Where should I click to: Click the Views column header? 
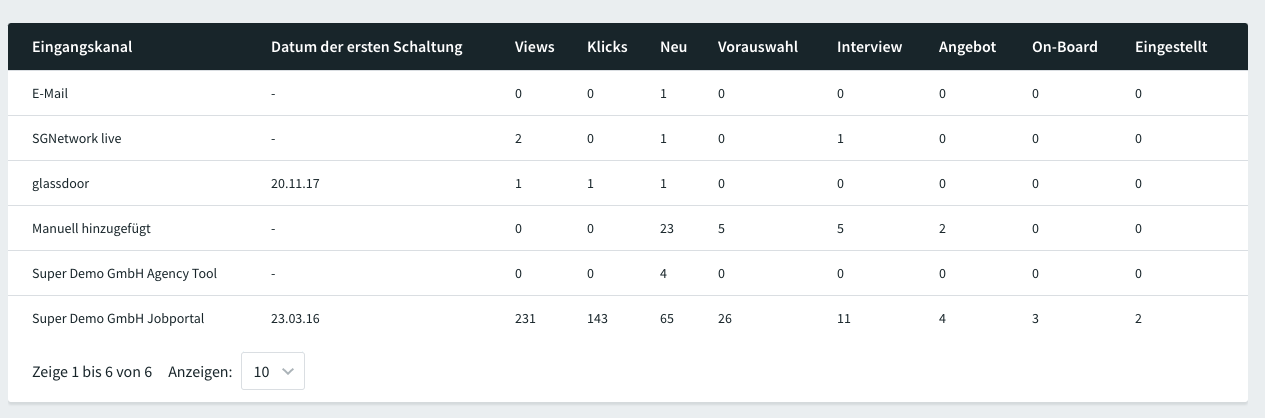[x=534, y=47]
